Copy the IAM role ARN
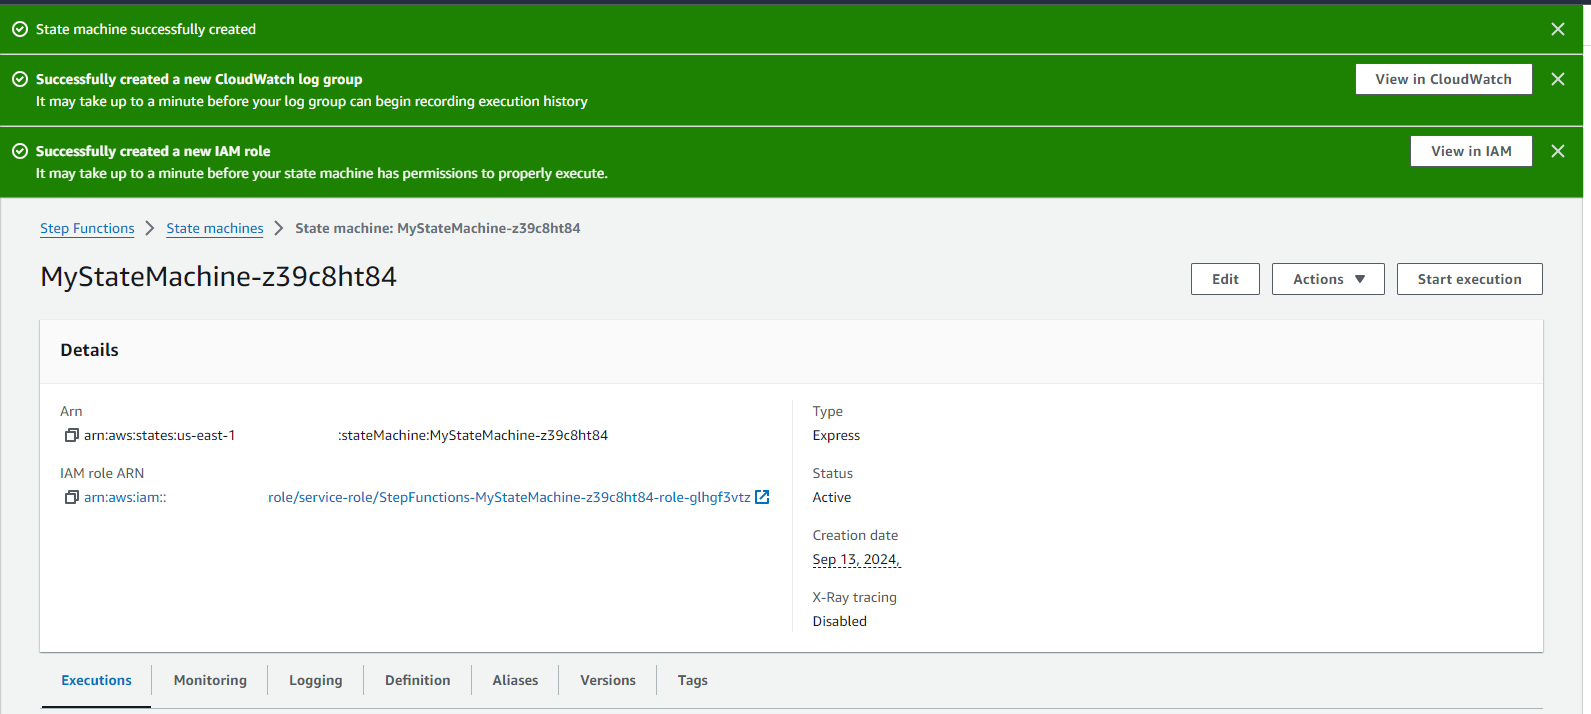1591x714 pixels. click(x=71, y=497)
